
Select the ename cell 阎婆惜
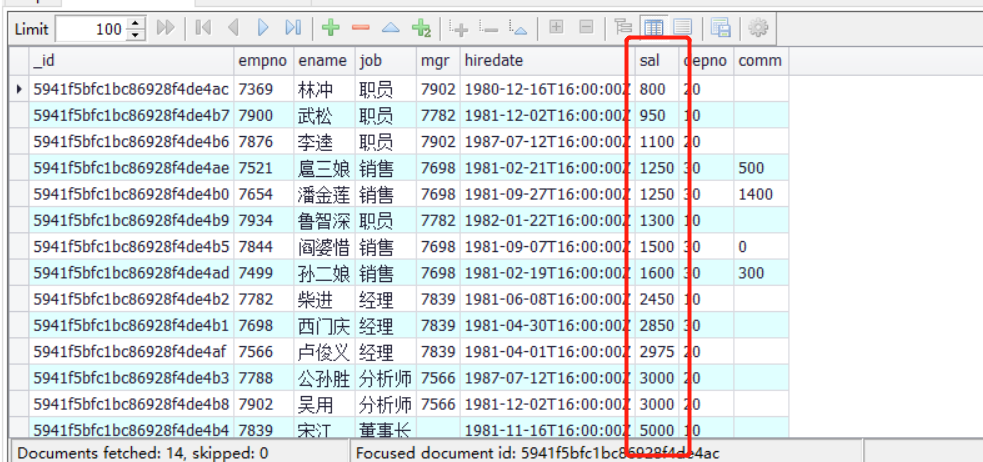324,247
